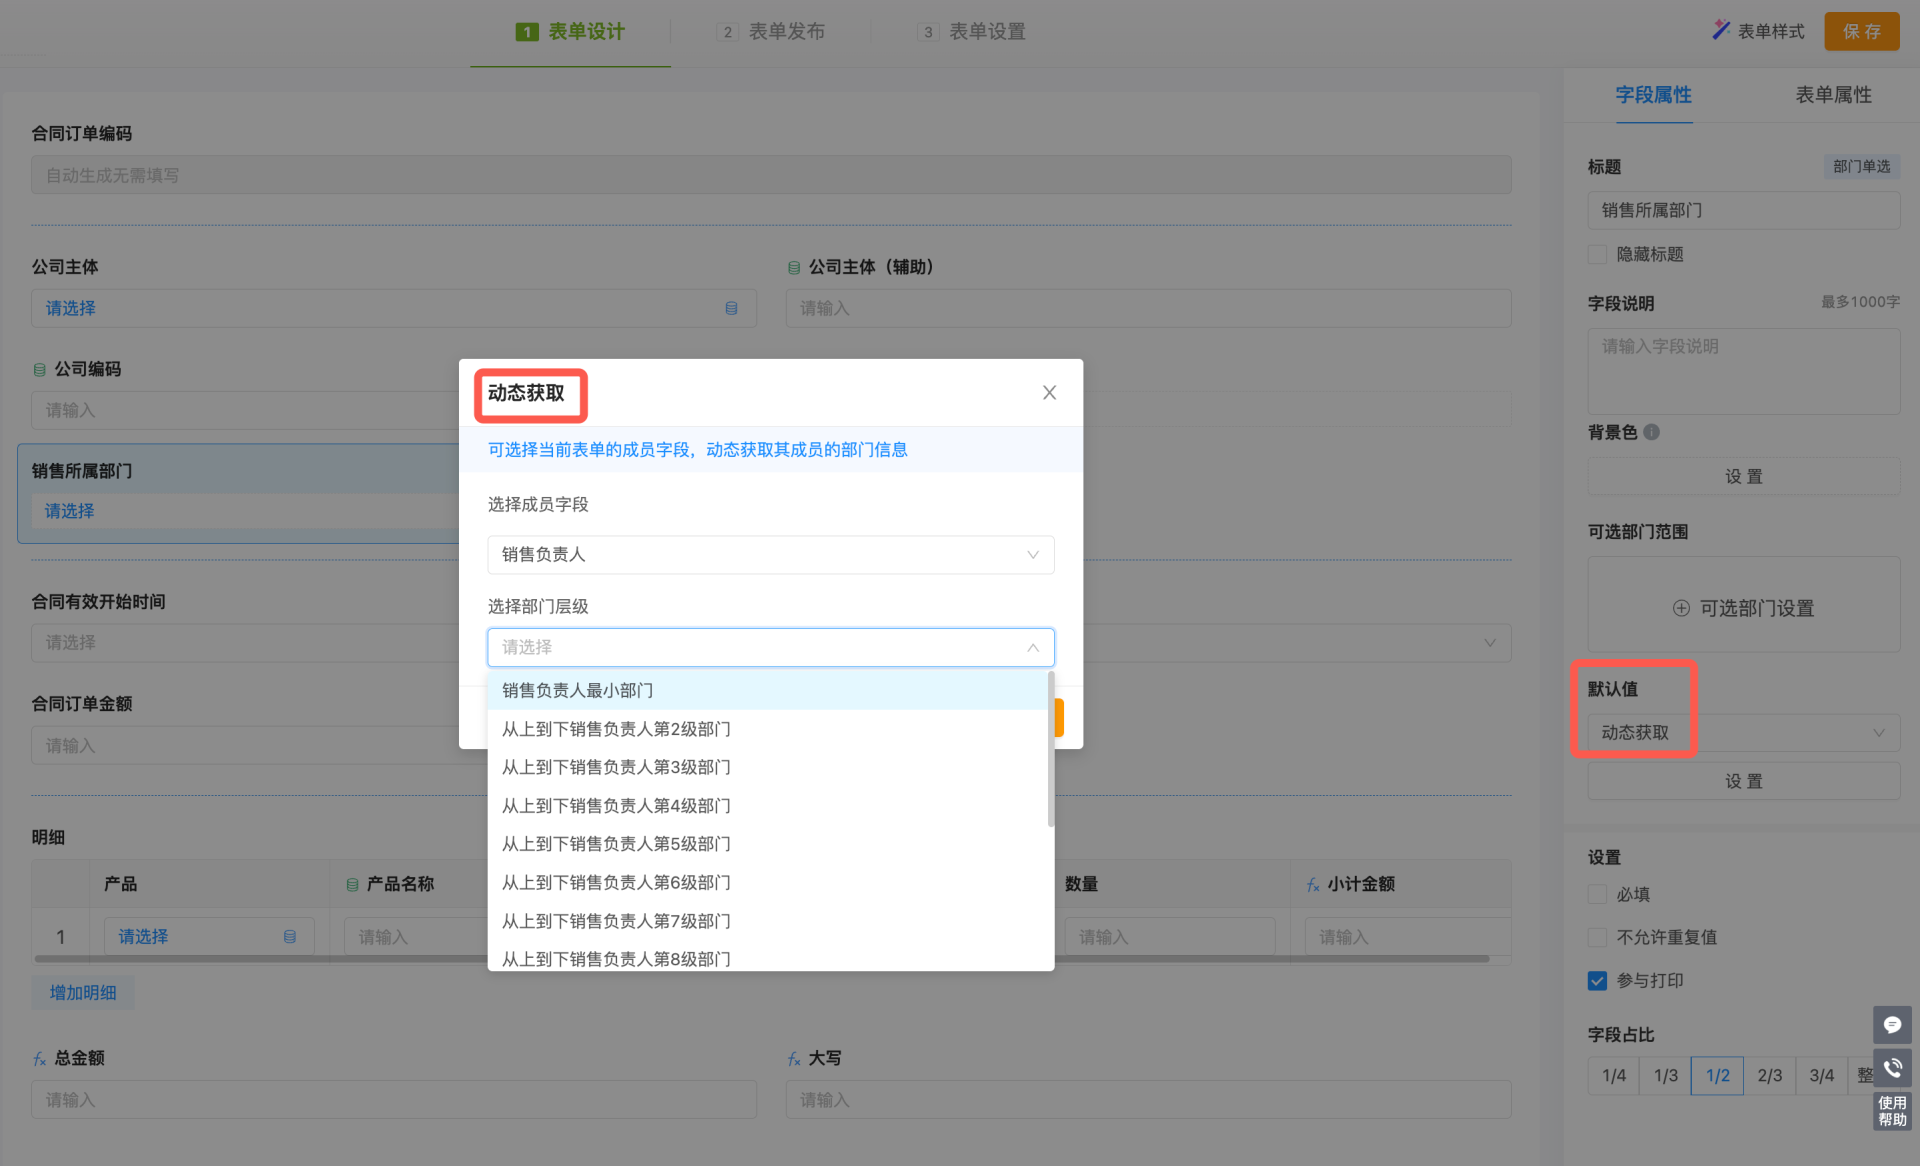
Task: Click the database icon in 公司主体 field
Action: 731,308
